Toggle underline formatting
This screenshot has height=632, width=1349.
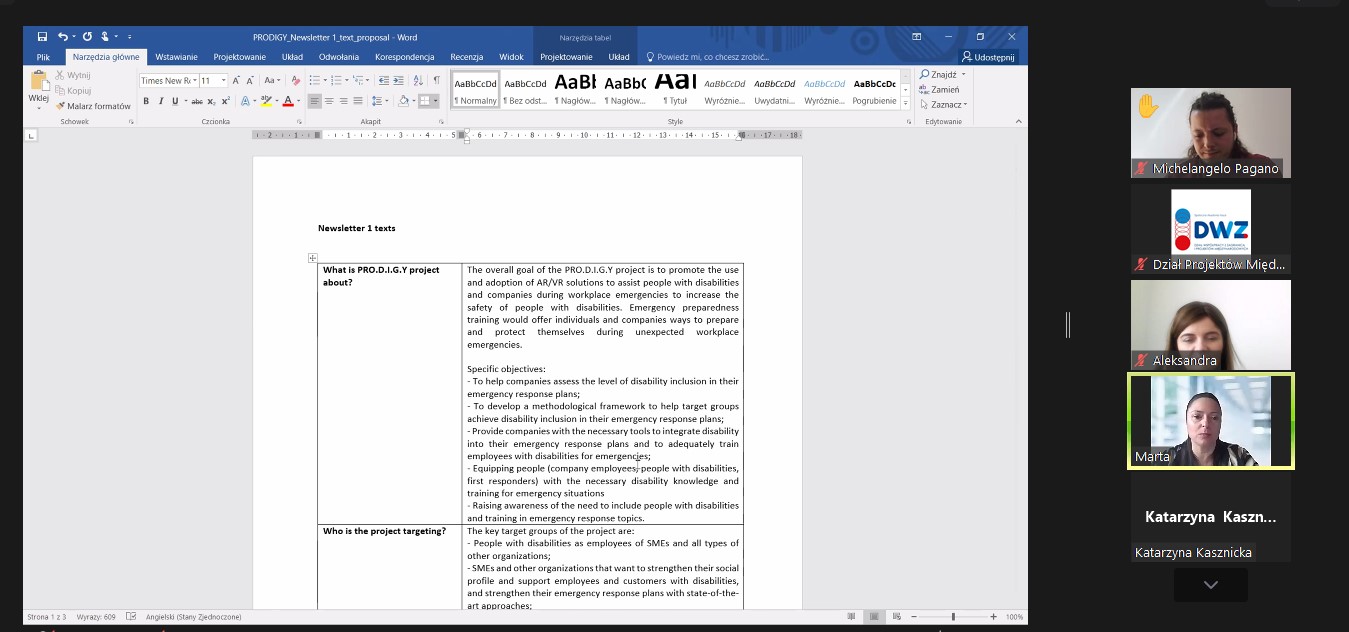[x=174, y=101]
